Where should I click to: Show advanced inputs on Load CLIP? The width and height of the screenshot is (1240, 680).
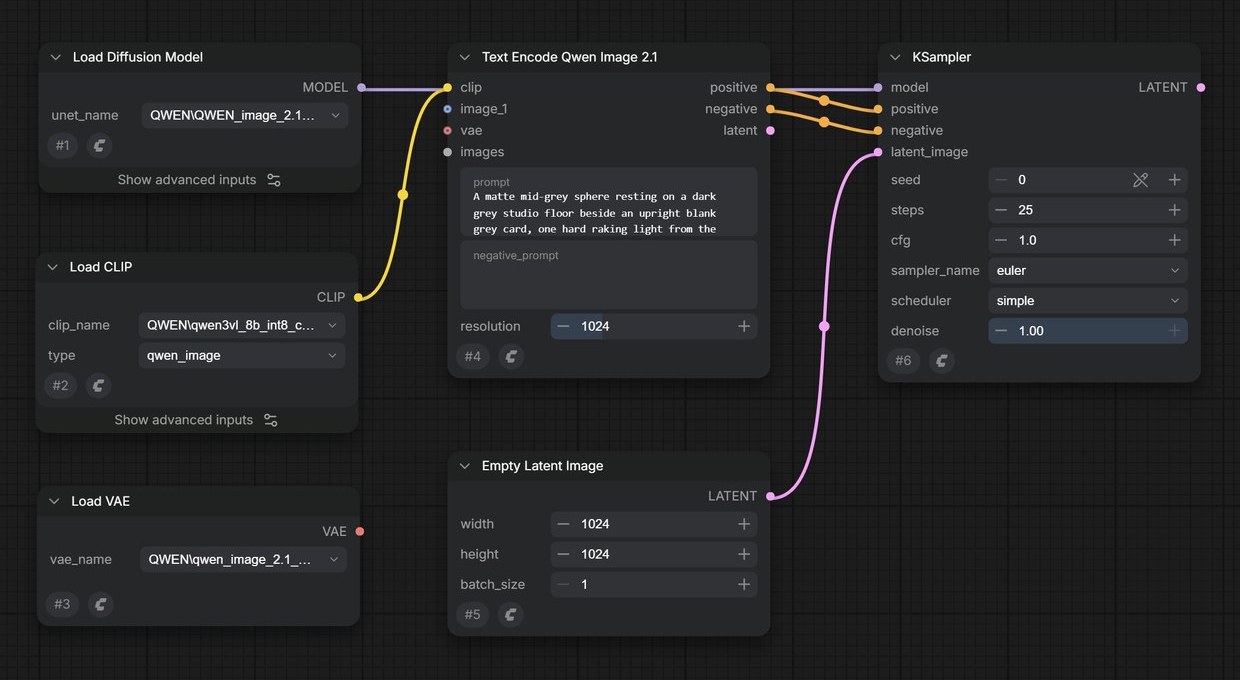196,420
